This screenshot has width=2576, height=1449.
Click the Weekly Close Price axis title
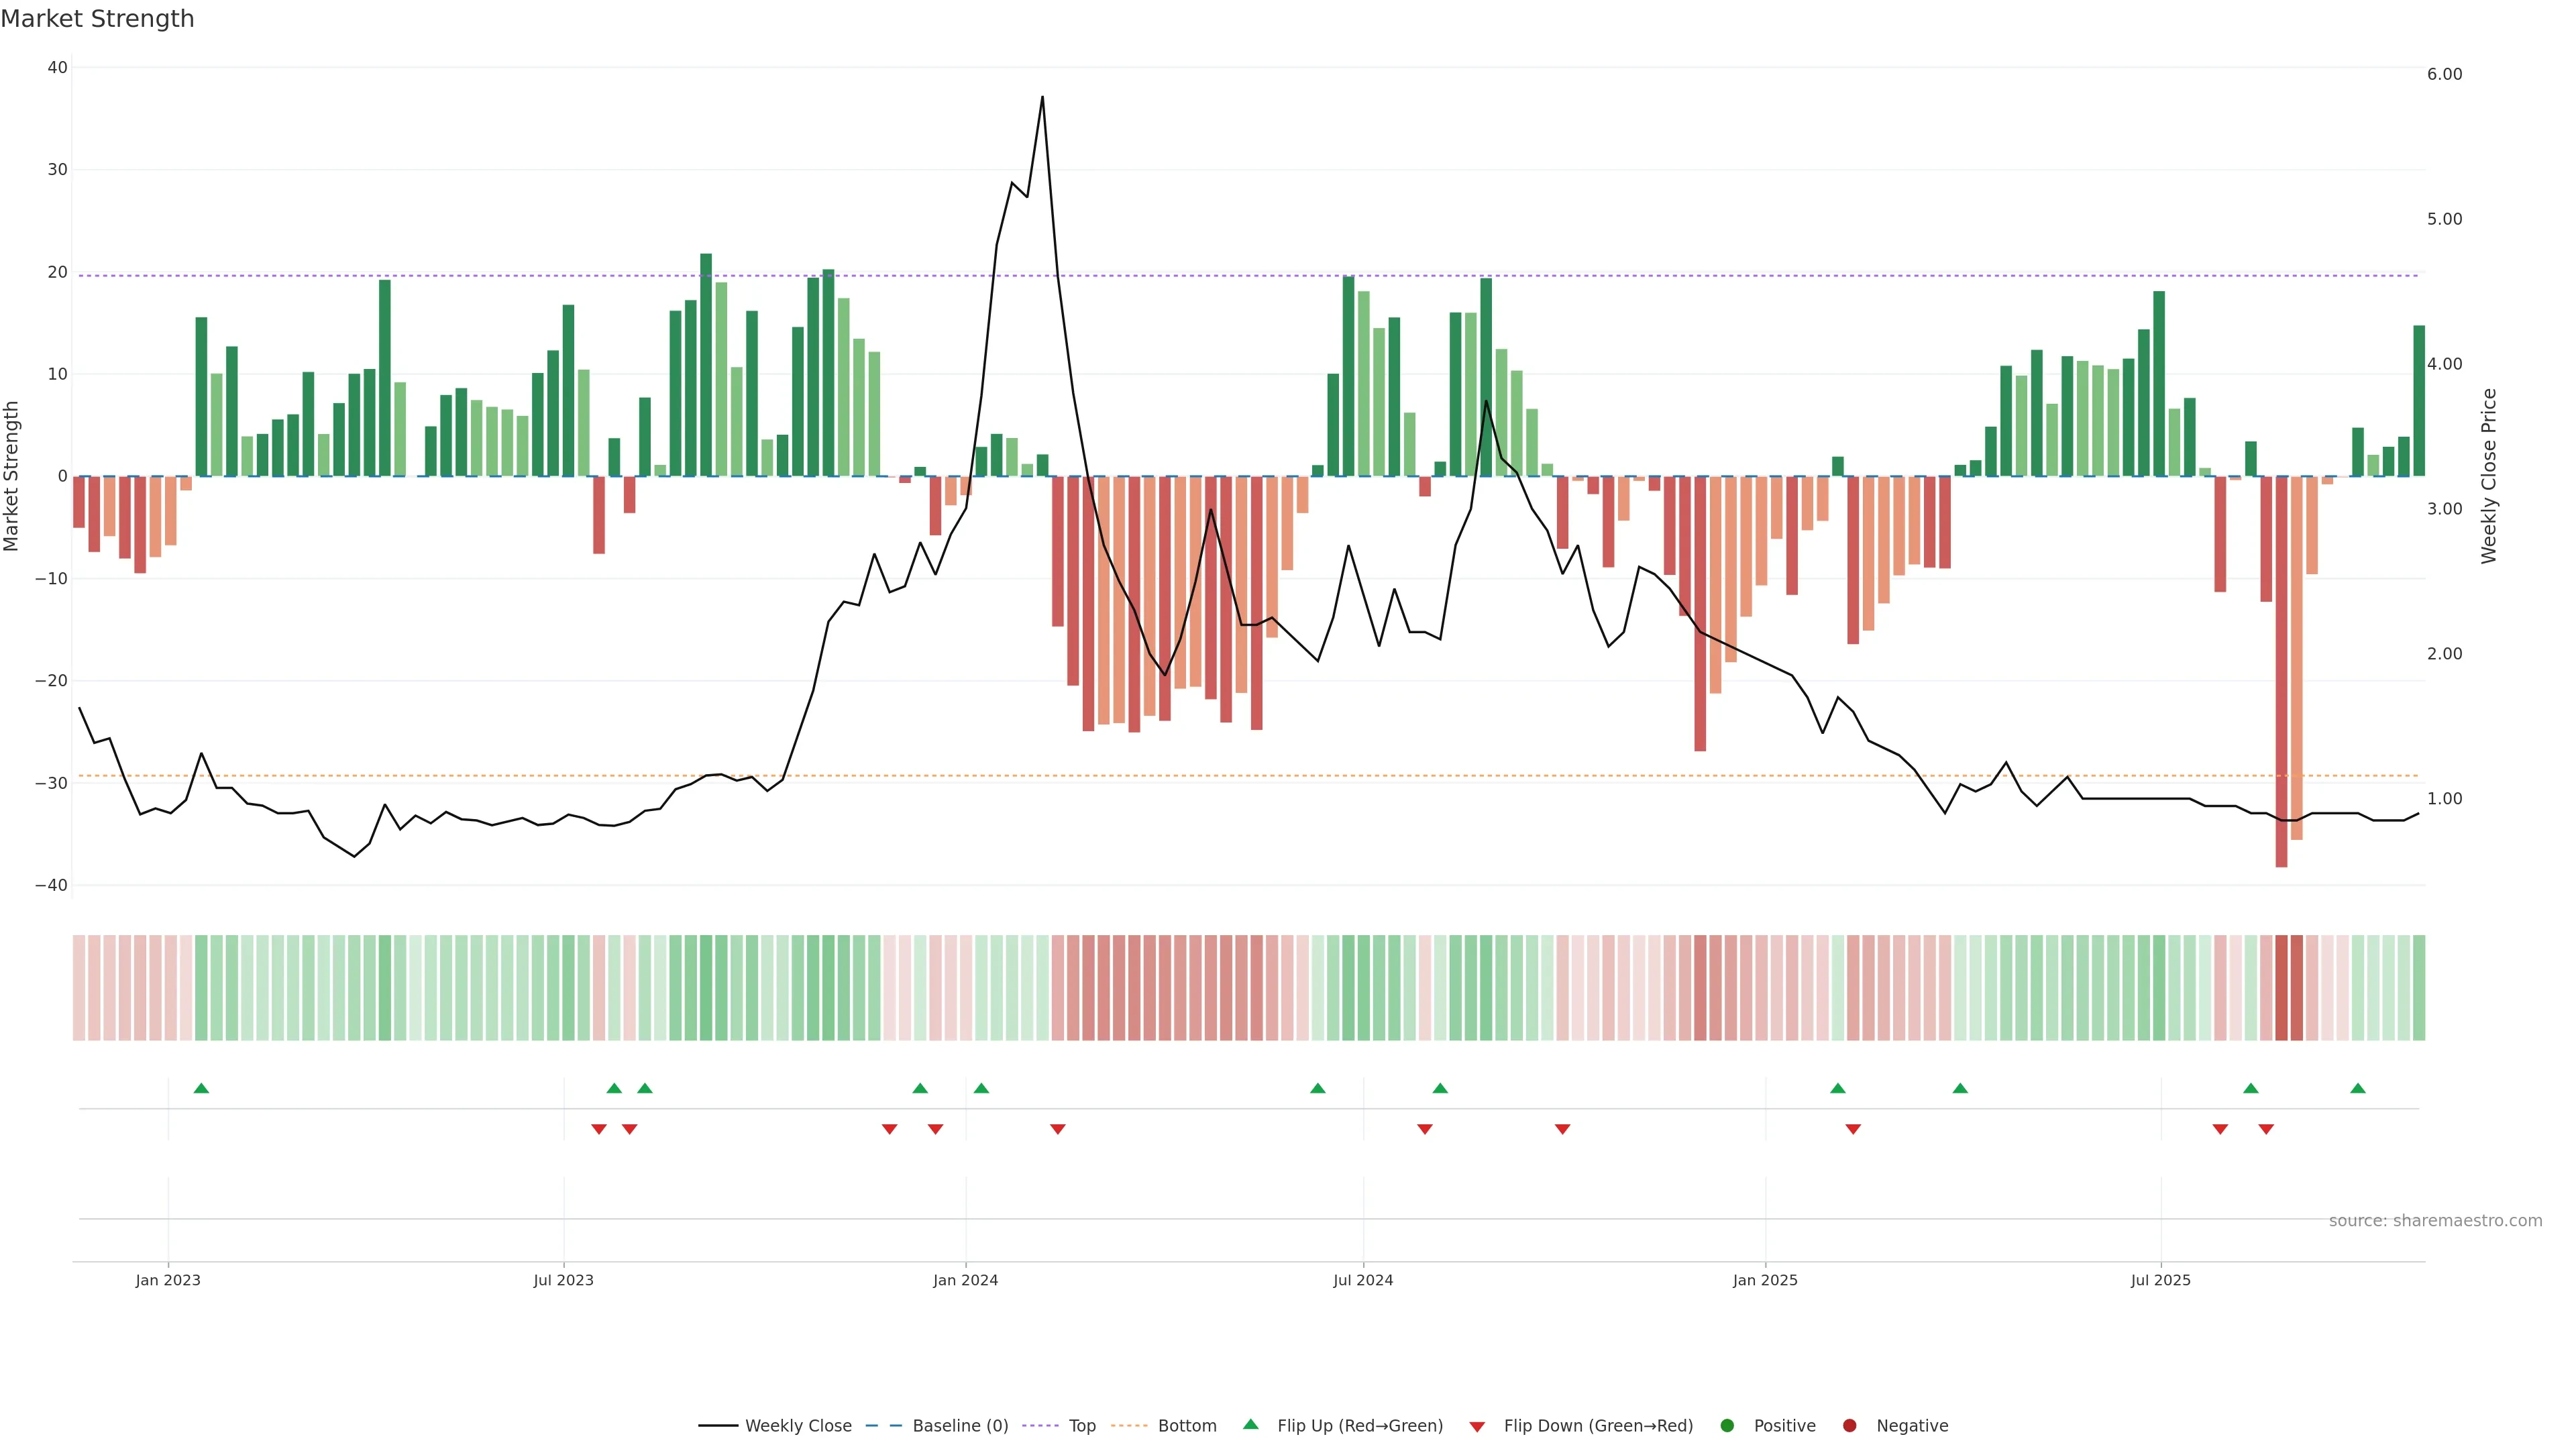[2489, 476]
